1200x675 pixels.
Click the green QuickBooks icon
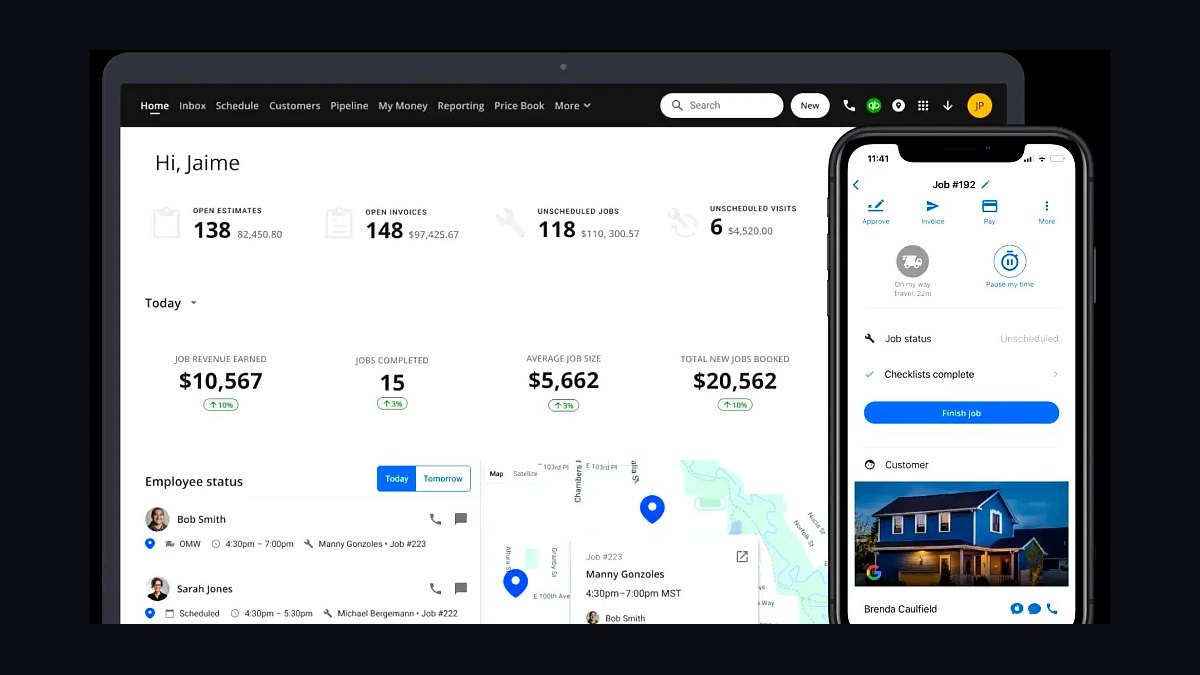[874, 105]
